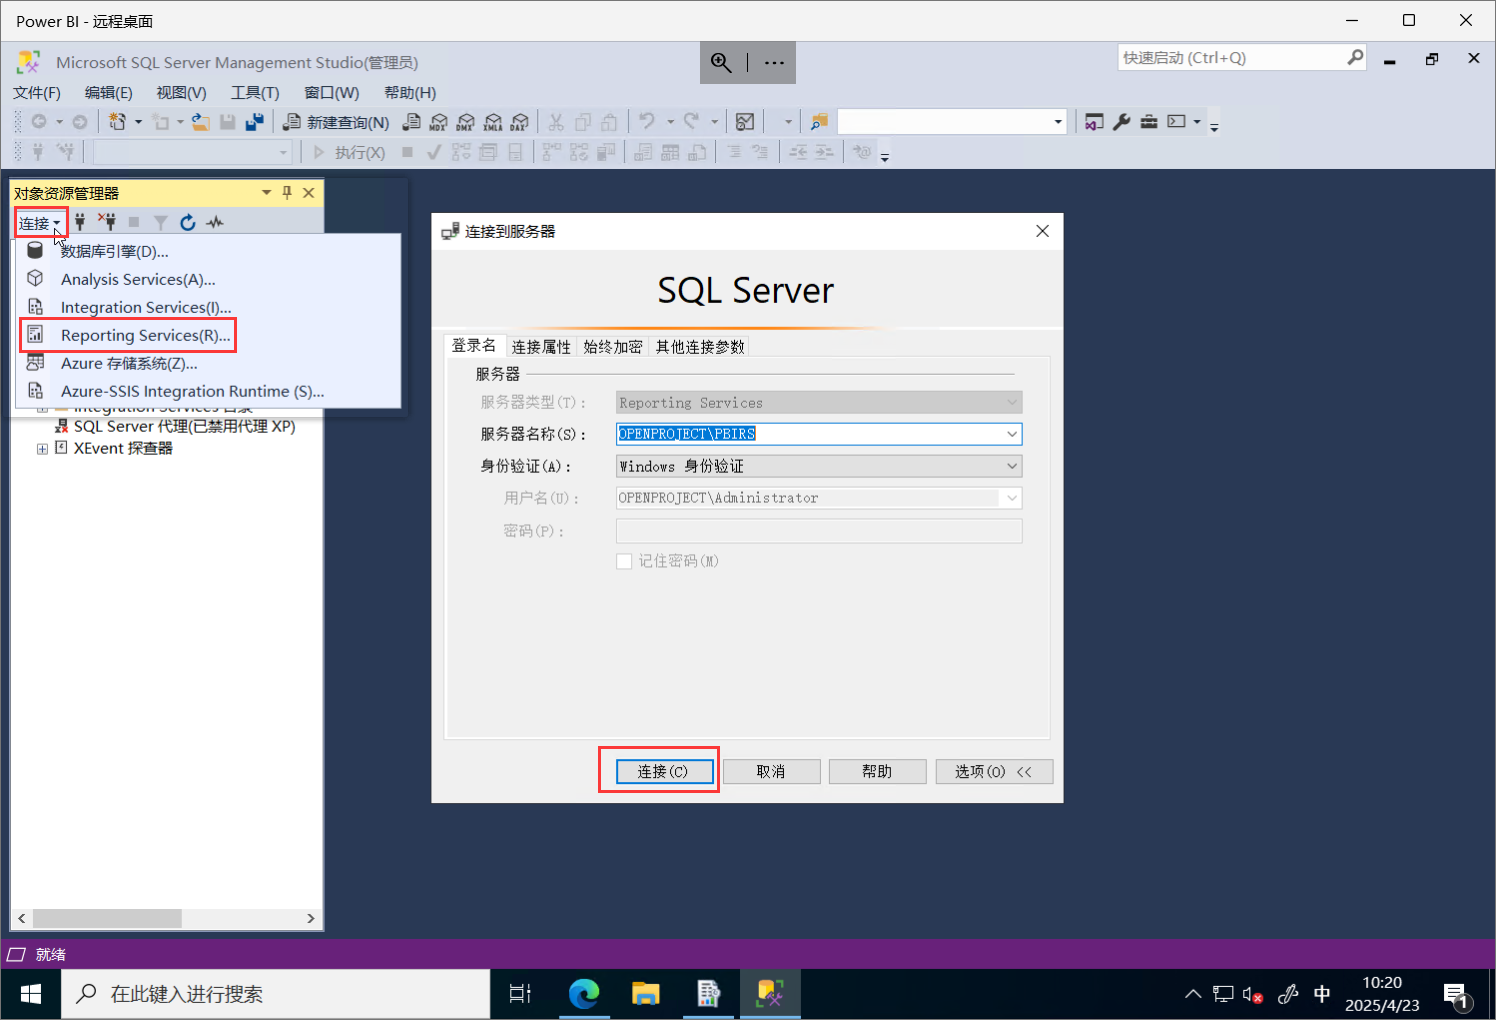Click the New Query (新建查询) toolbar button
1496x1020 pixels.
click(336, 122)
